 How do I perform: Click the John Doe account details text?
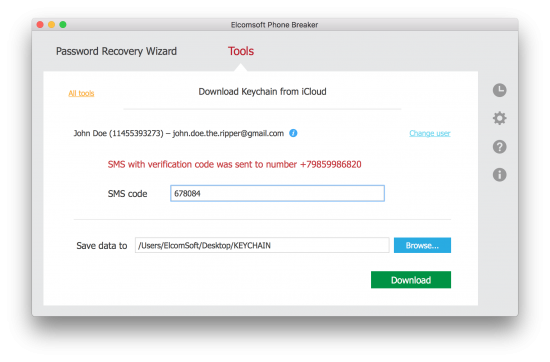[178, 133]
